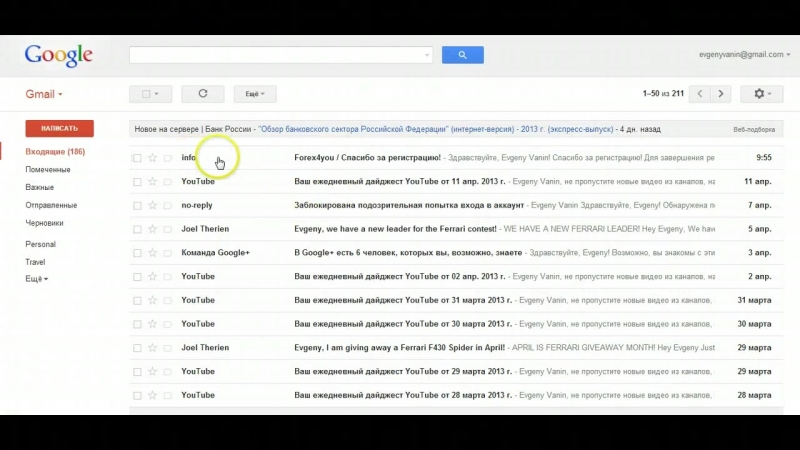Click the НАПИСАТЬ compose button
800x450 pixels.
click(x=60, y=129)
